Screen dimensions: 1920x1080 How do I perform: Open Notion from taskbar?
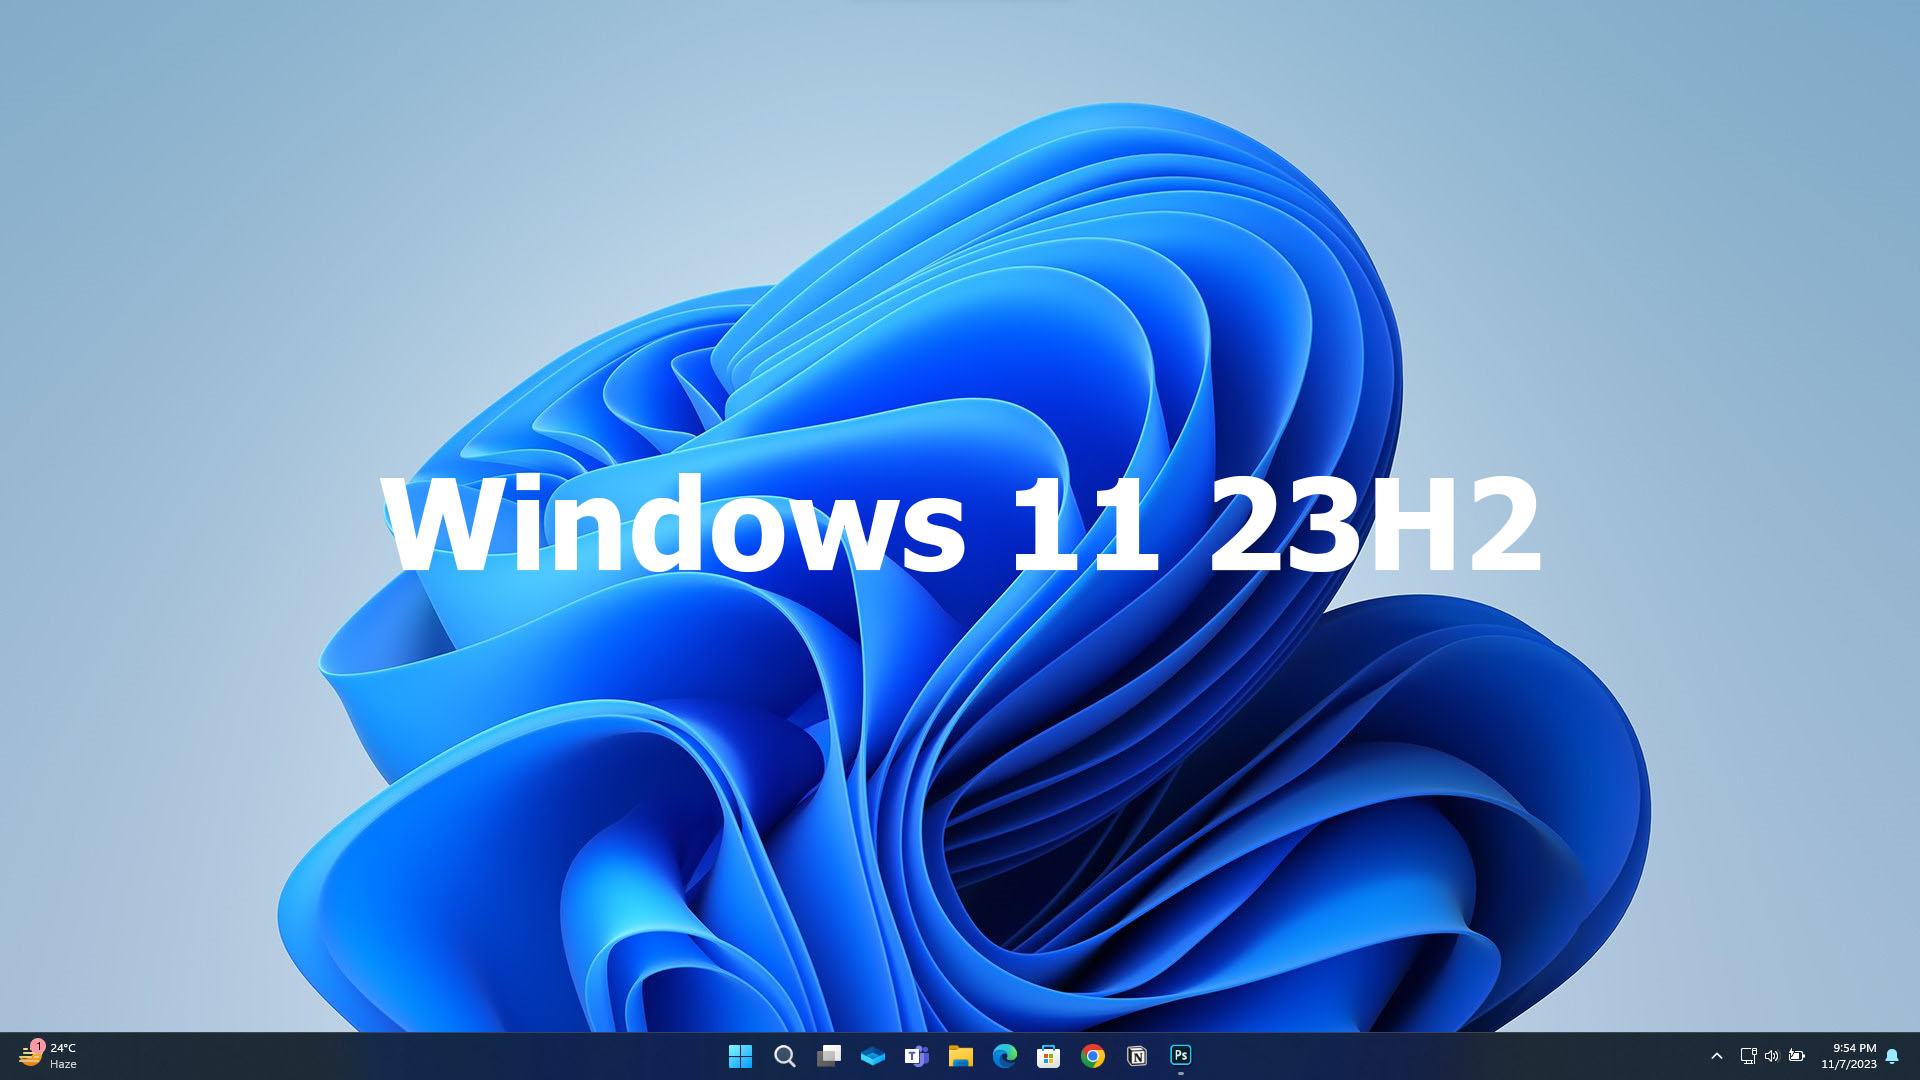1137,1056
